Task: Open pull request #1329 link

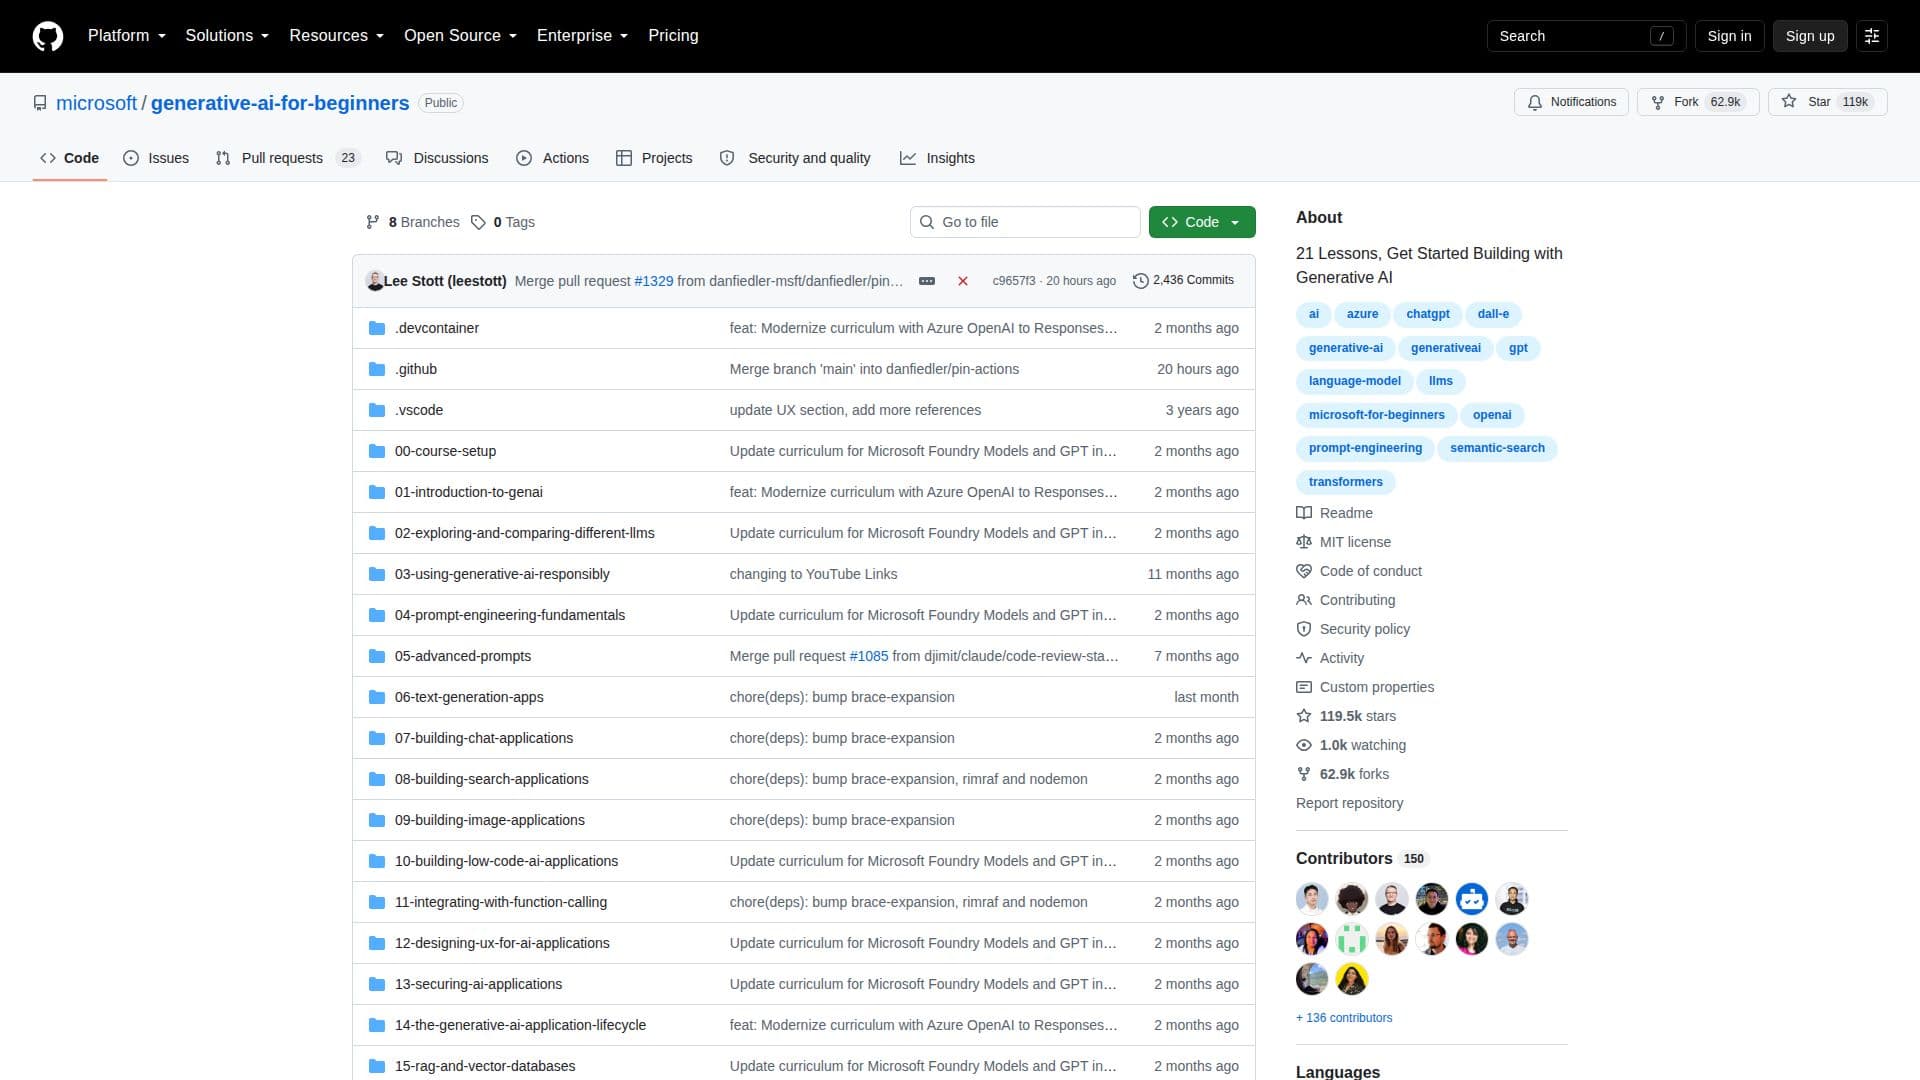Action: click(654, 281)
